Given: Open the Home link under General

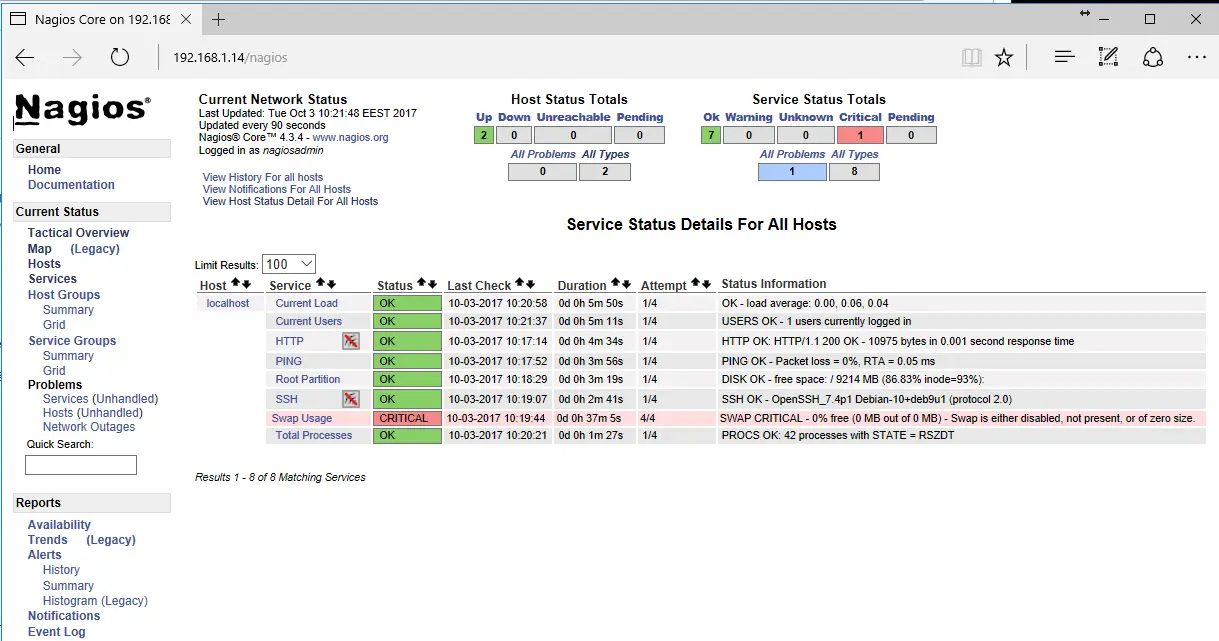Looking at the screenshot, I should 44,170.
